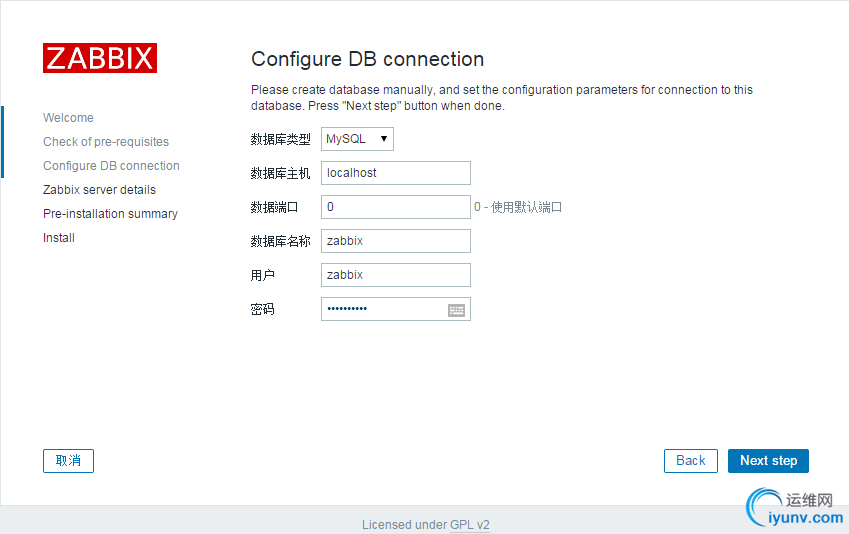Select Configure DB connection in the sidebar
Screen dimensions: 849x534
coord(111,166)
